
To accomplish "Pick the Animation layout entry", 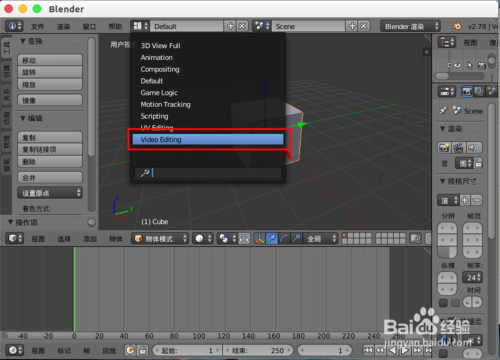I will (x=157, y=57).
